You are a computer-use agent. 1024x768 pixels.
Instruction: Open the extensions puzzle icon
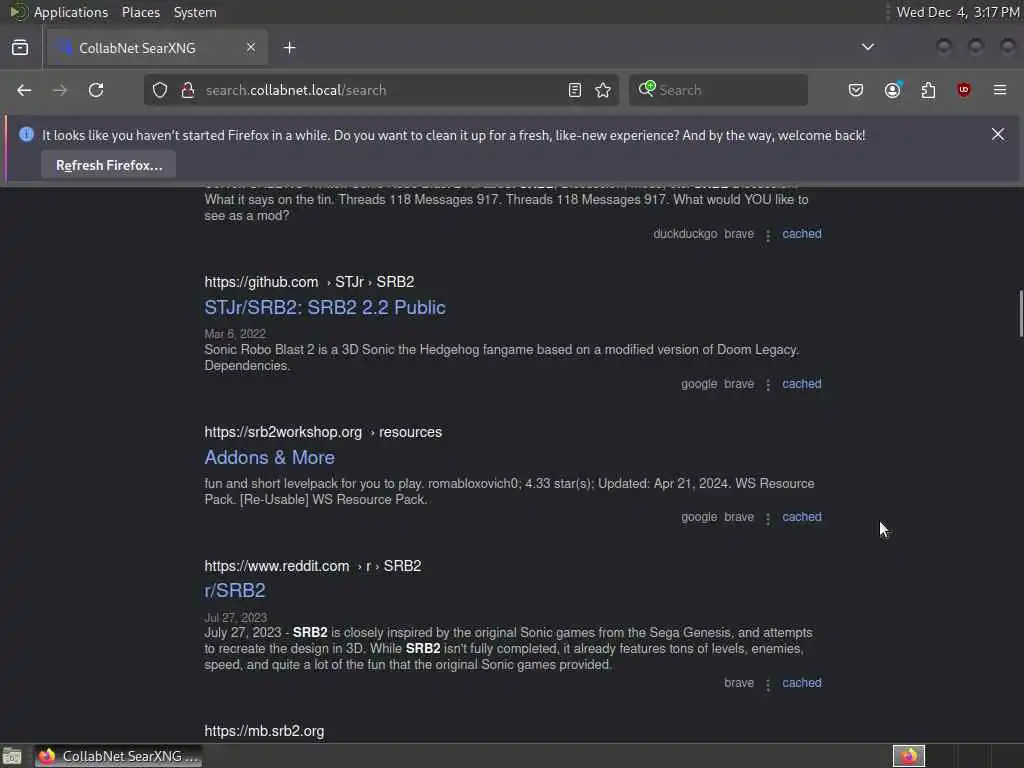[928, 90]
